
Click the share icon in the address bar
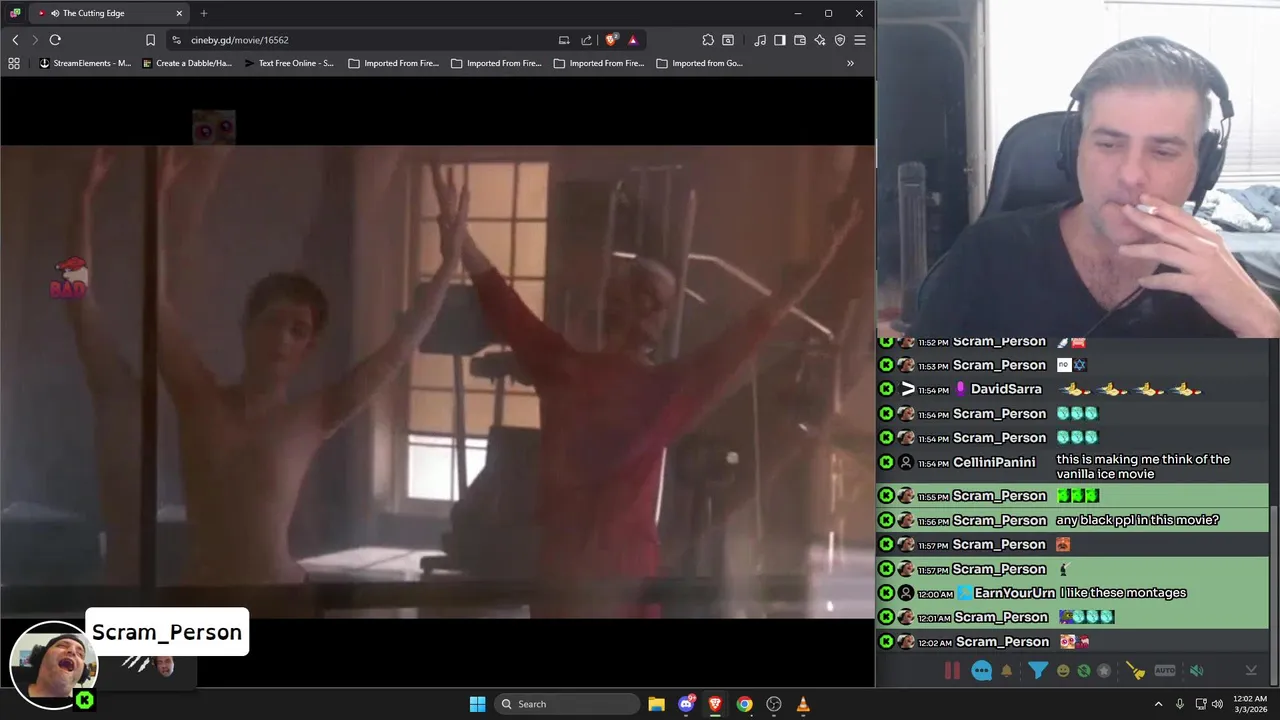click(587, 40)
